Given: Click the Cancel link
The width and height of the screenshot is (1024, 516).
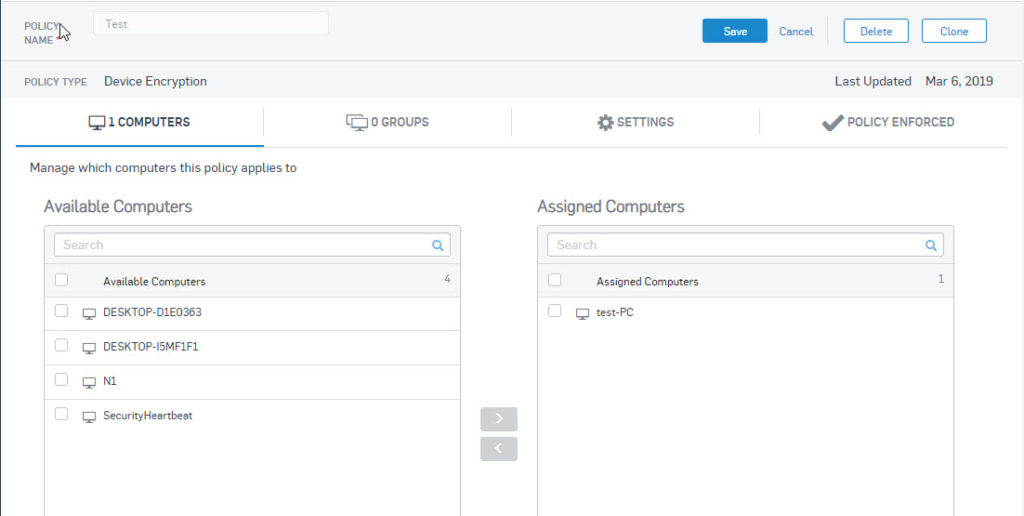Looking at the screenshot, I should click(x=796, y=31).
